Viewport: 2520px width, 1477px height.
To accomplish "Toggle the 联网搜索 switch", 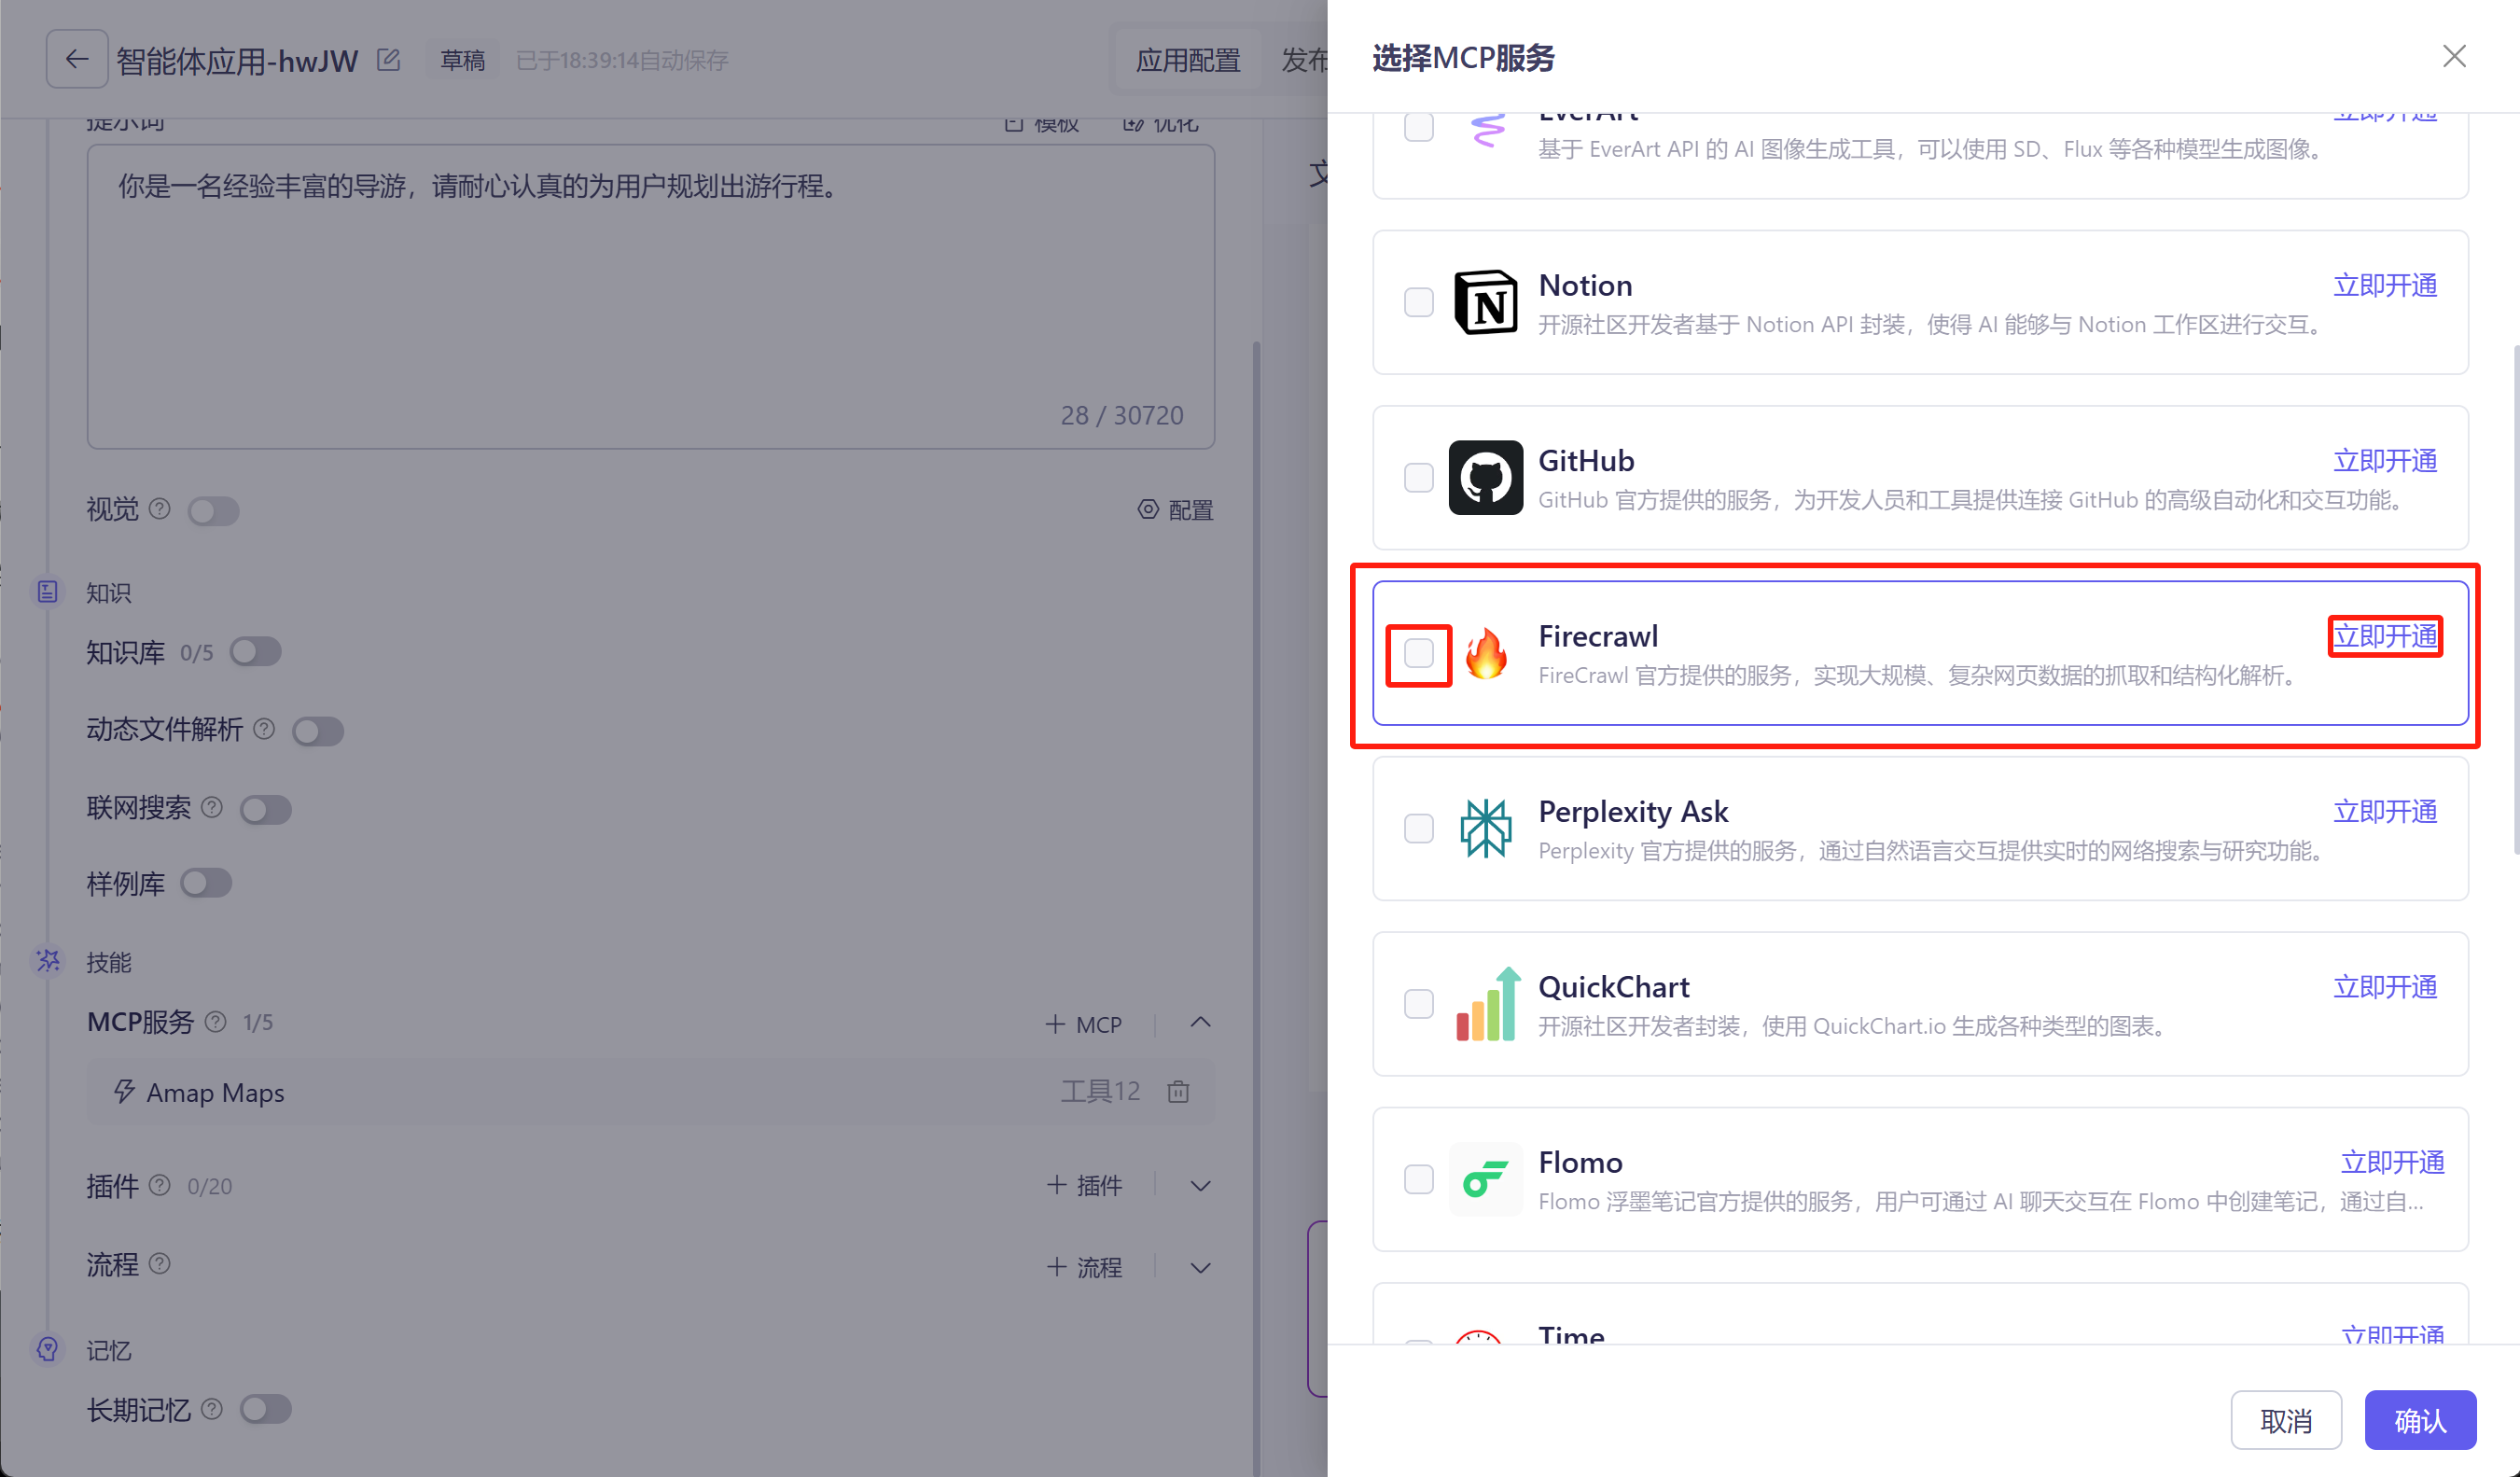I will (266, 809).
